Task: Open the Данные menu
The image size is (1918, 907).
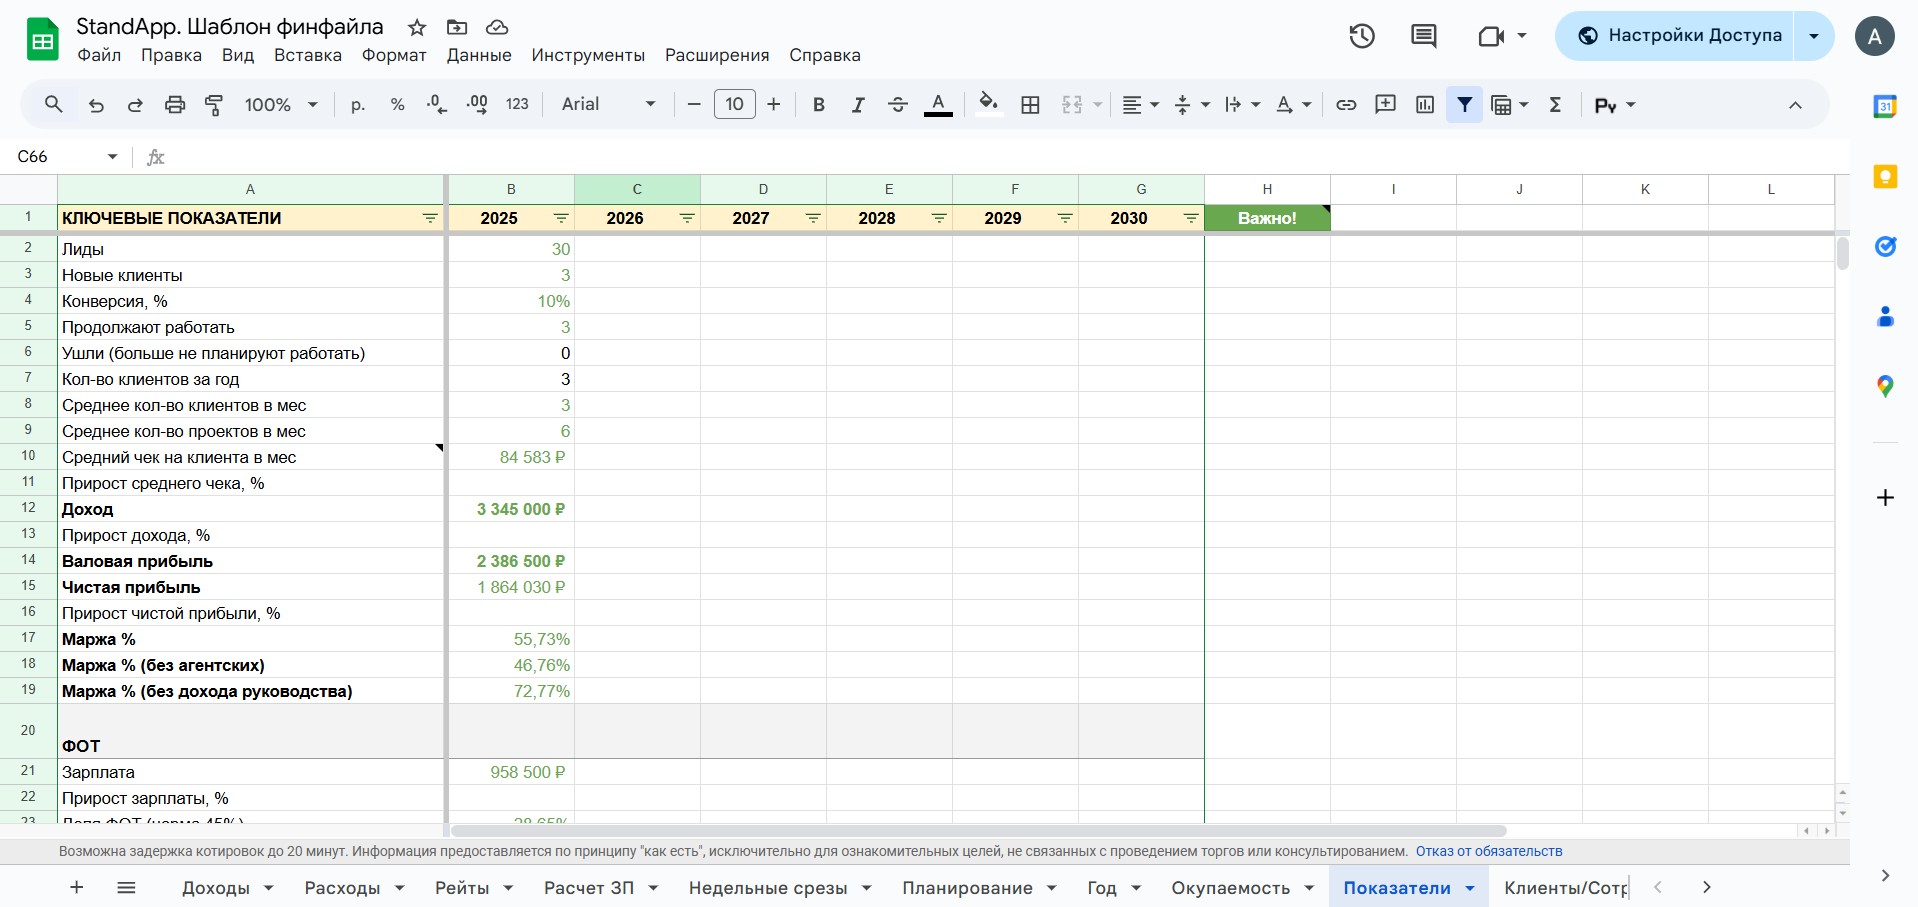Action: point(479,55)
